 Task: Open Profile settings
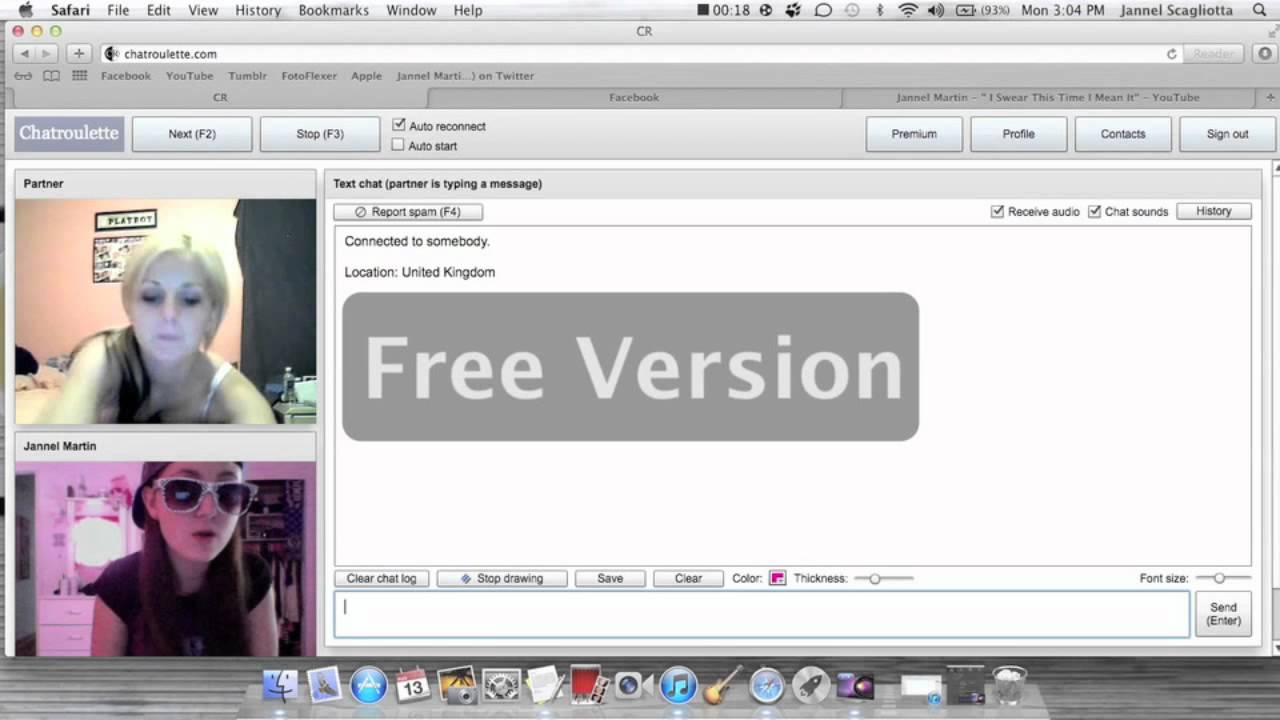[1018, 134]
